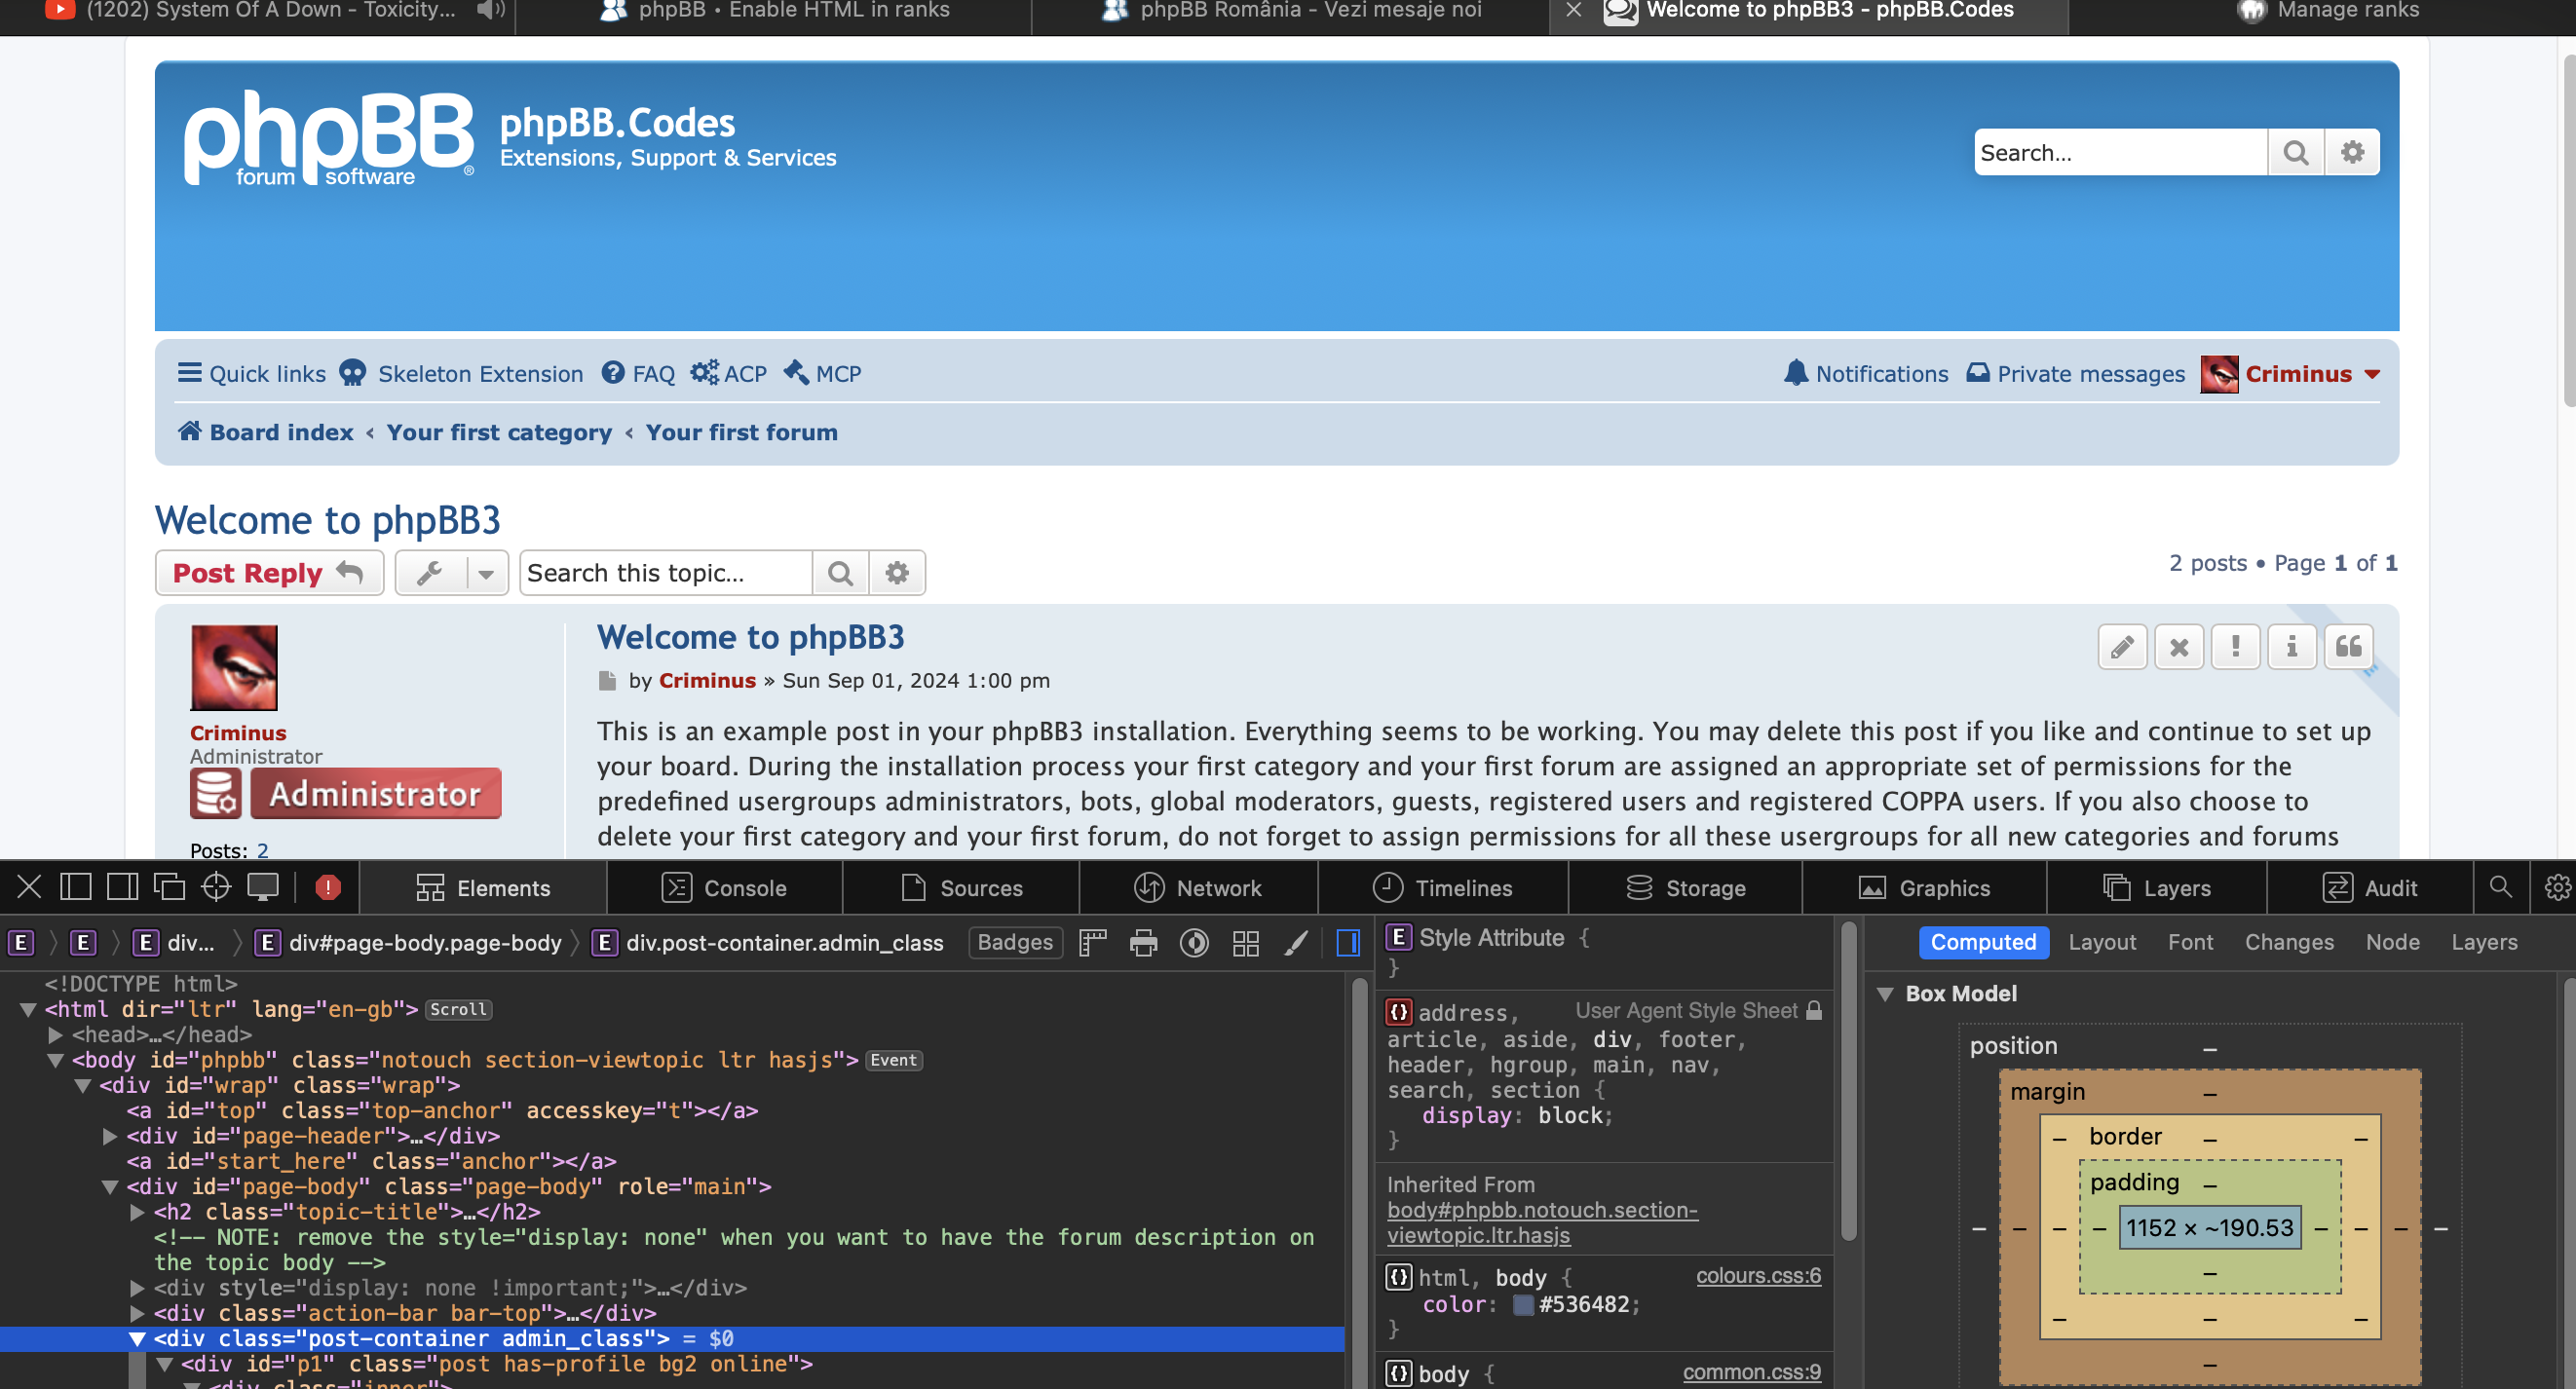2576x1389 pixels.
Task: Open the Storage tab
Action: [x=1686, y=888]
